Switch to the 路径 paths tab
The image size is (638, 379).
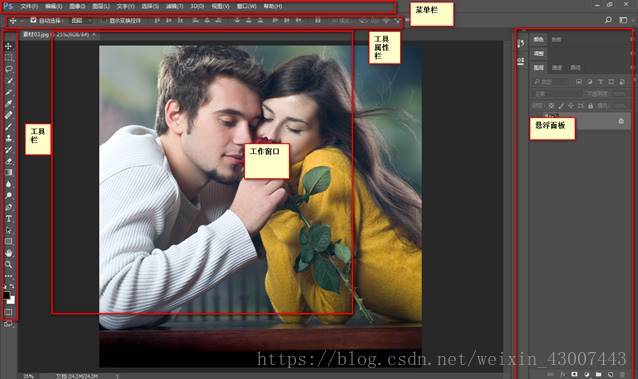(x=575, y=68)
